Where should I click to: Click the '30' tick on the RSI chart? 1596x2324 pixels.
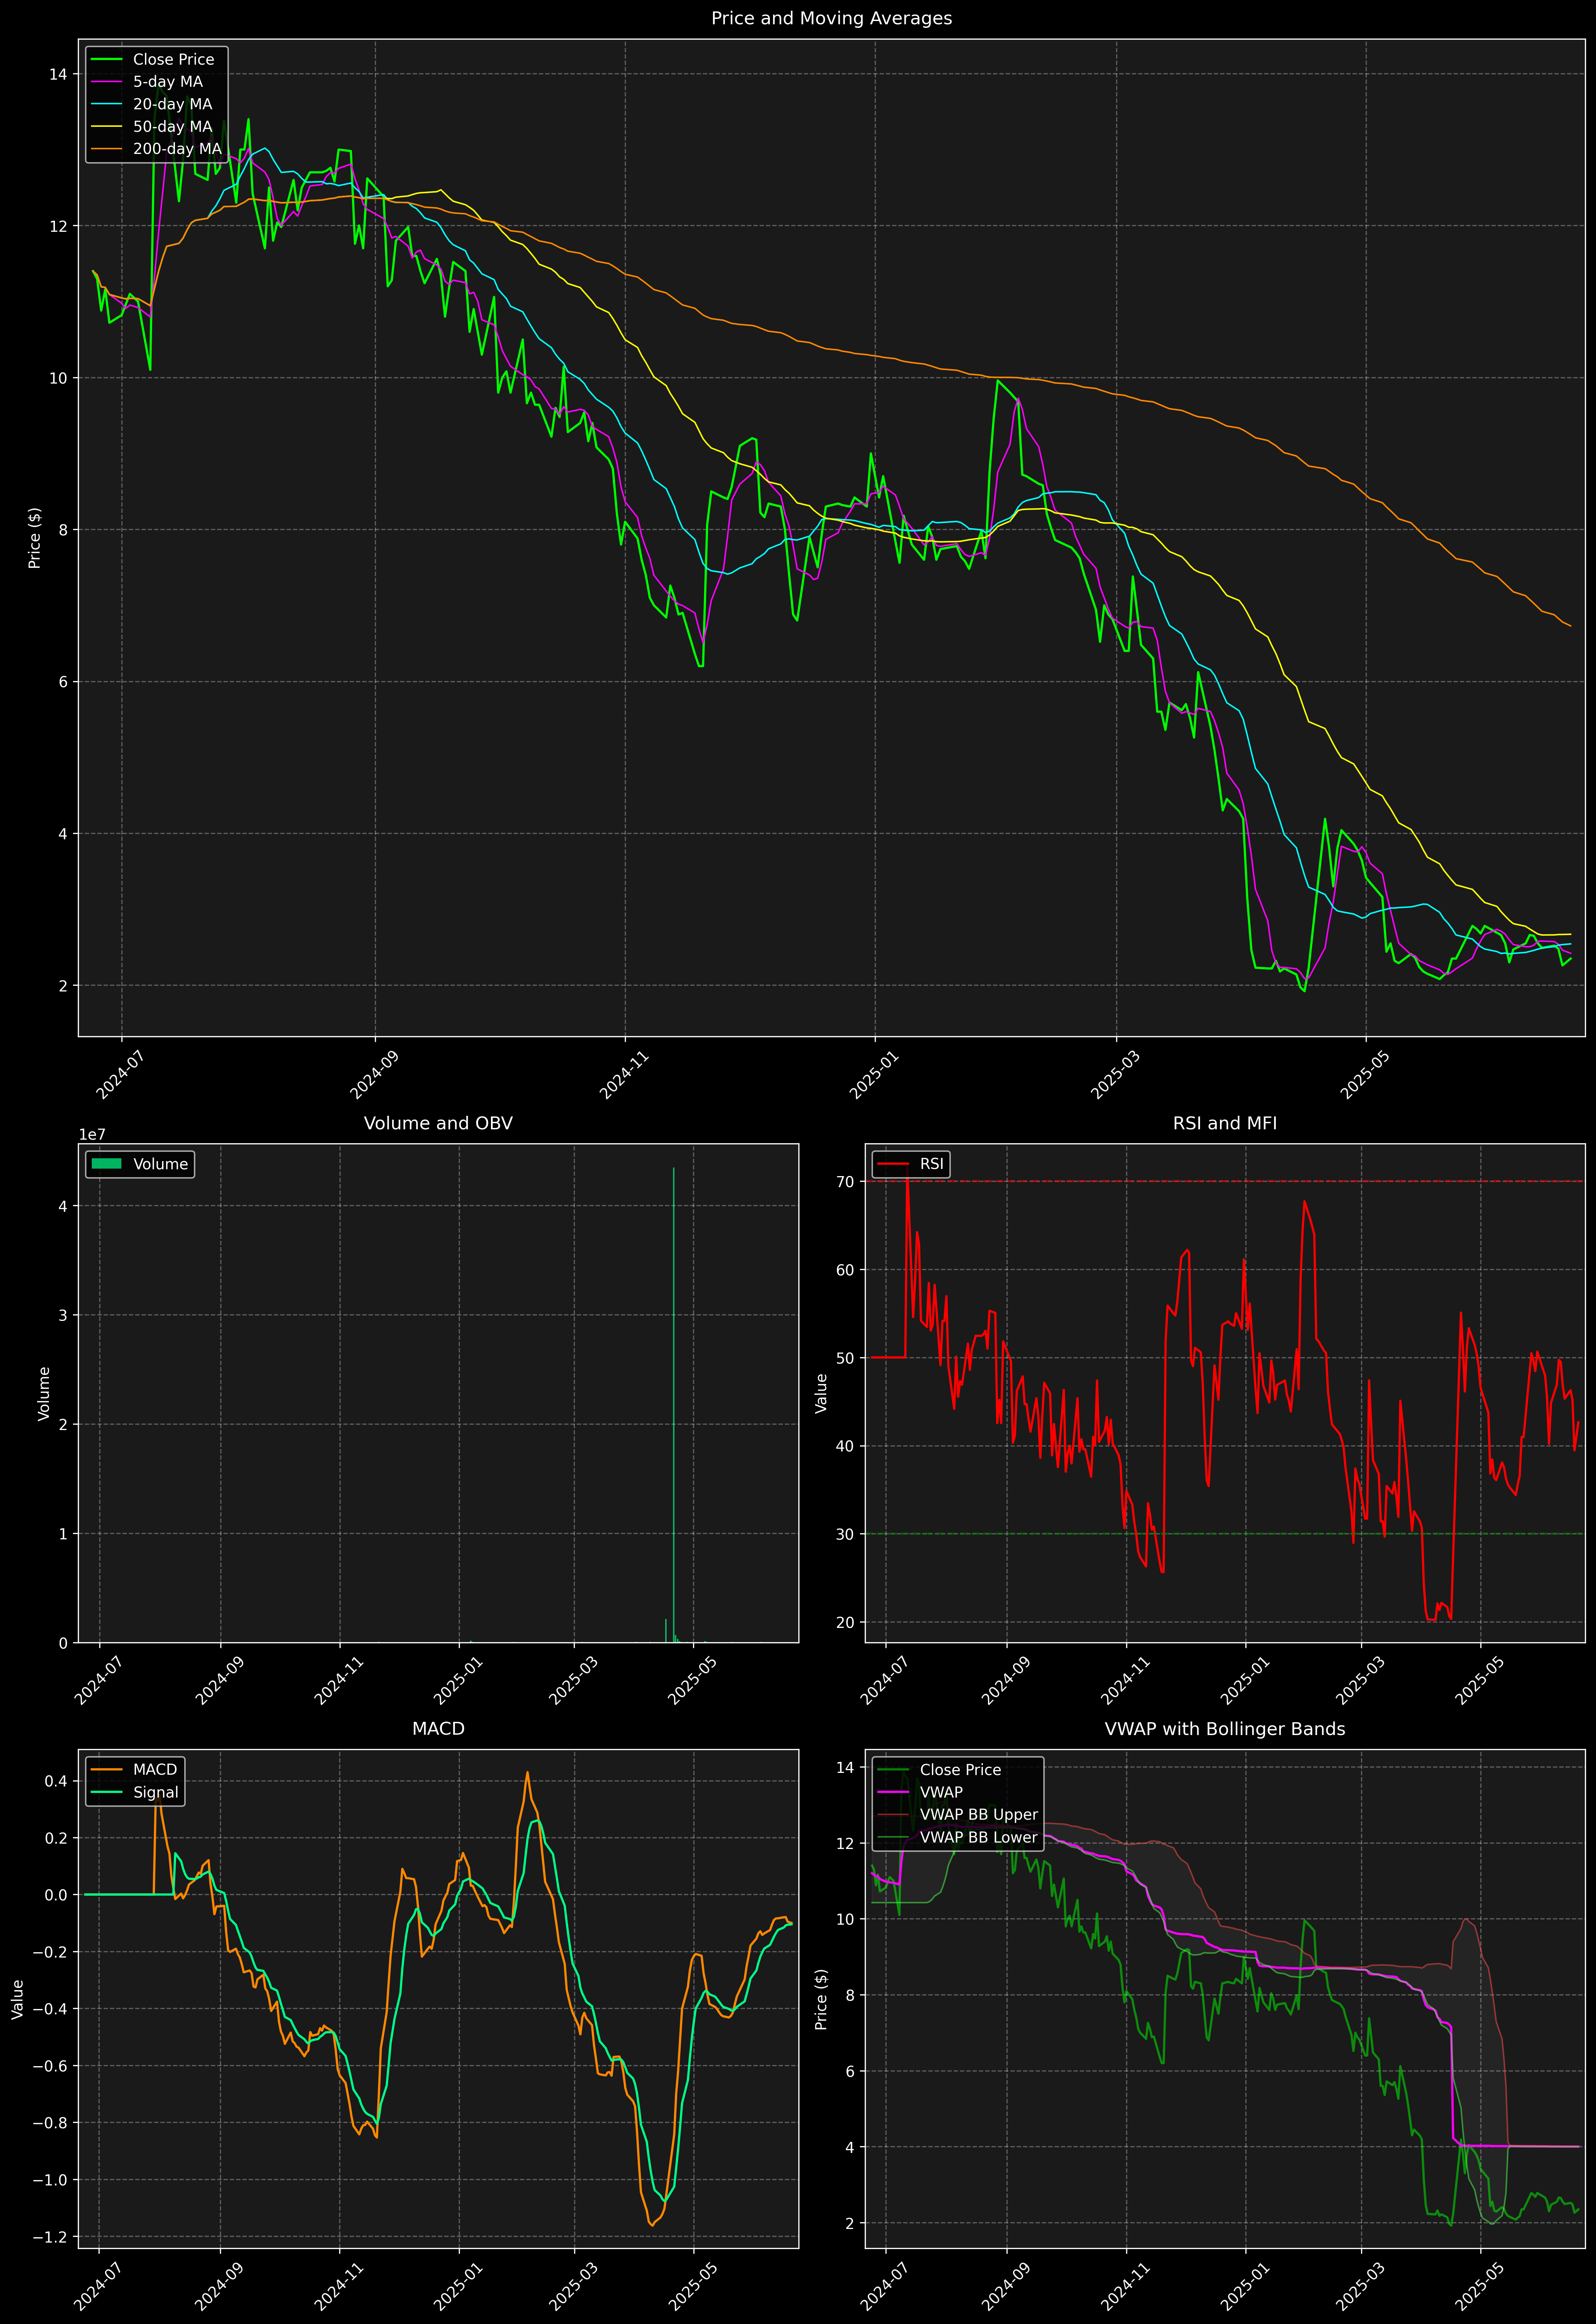point(846,1534)
